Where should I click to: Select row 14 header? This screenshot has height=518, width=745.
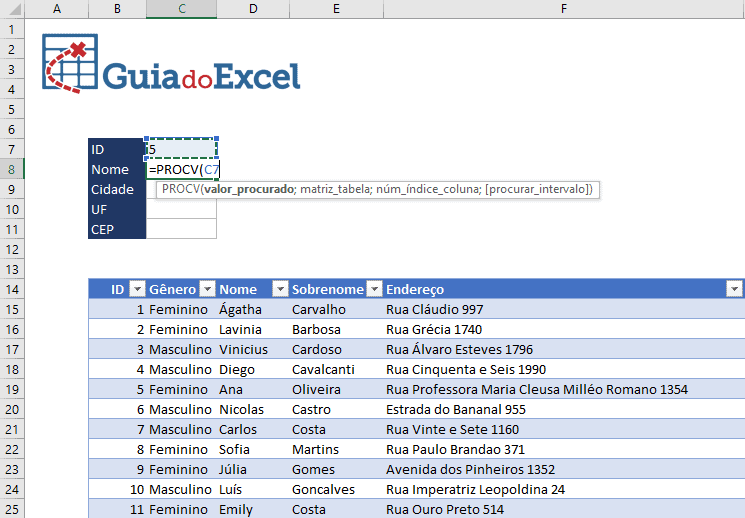[x=12, y=289]
